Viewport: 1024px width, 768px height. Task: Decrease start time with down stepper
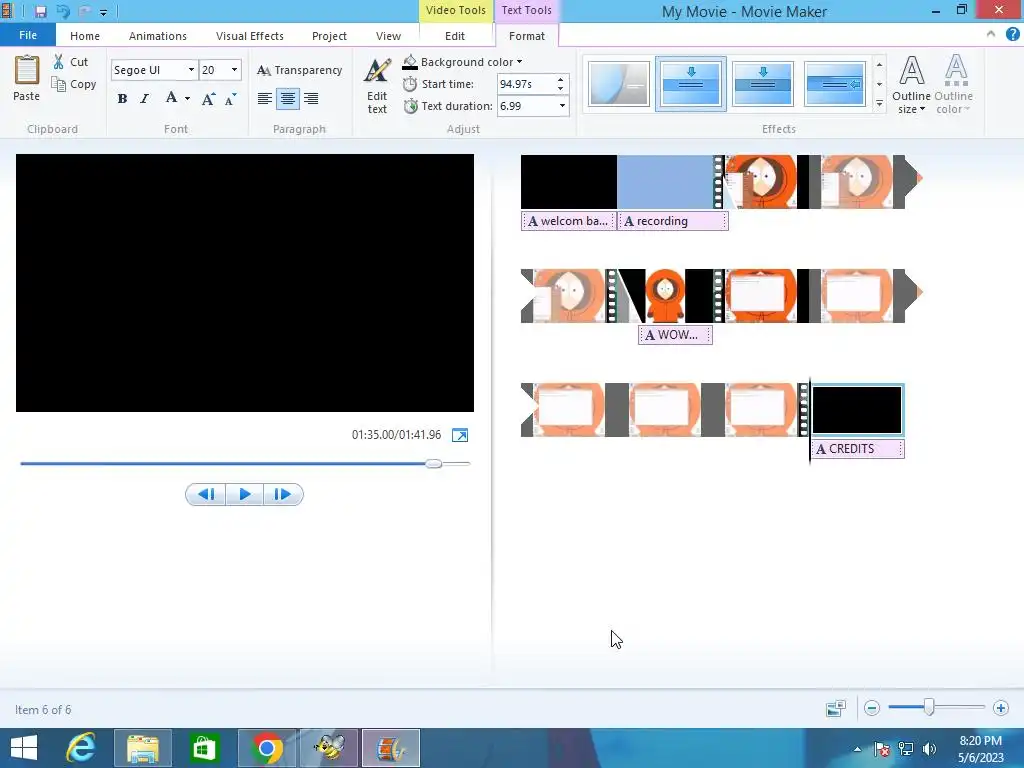(x=560, y=89)
